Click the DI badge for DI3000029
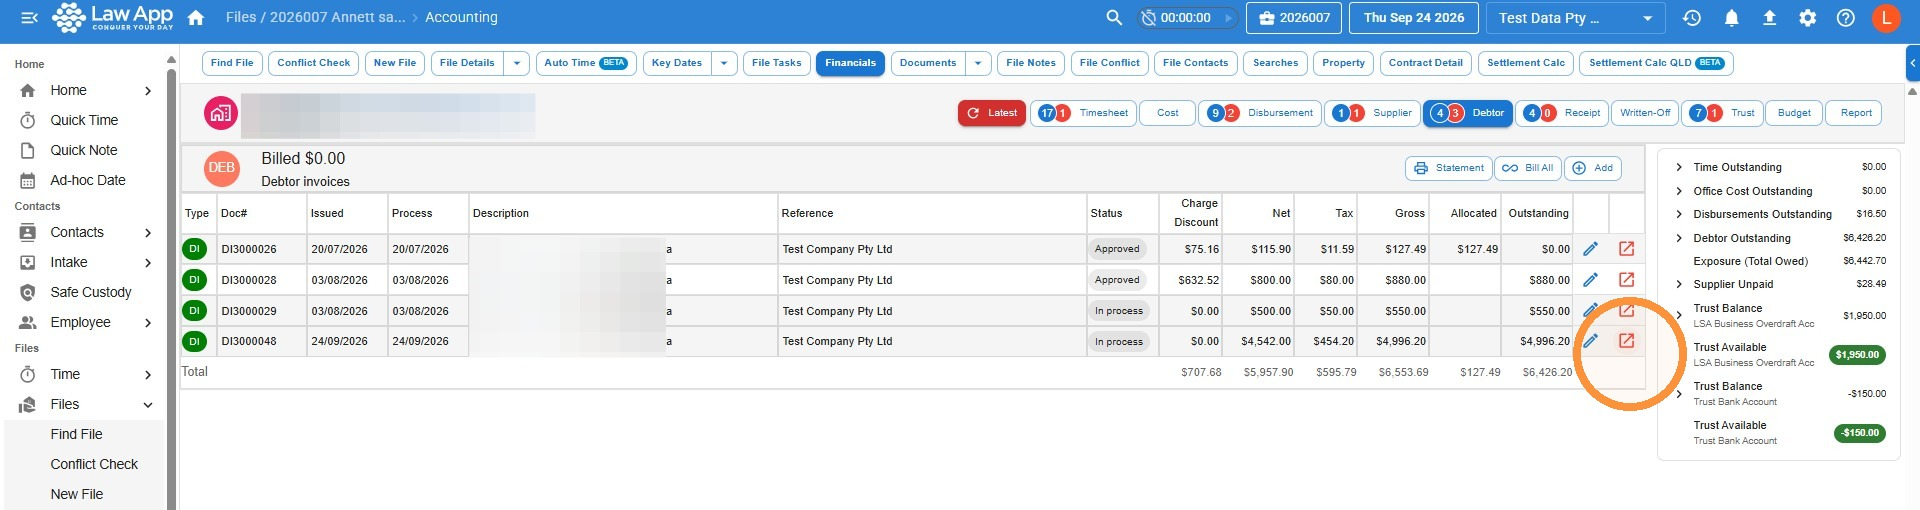1920x510 pixels. click(194, 311)
